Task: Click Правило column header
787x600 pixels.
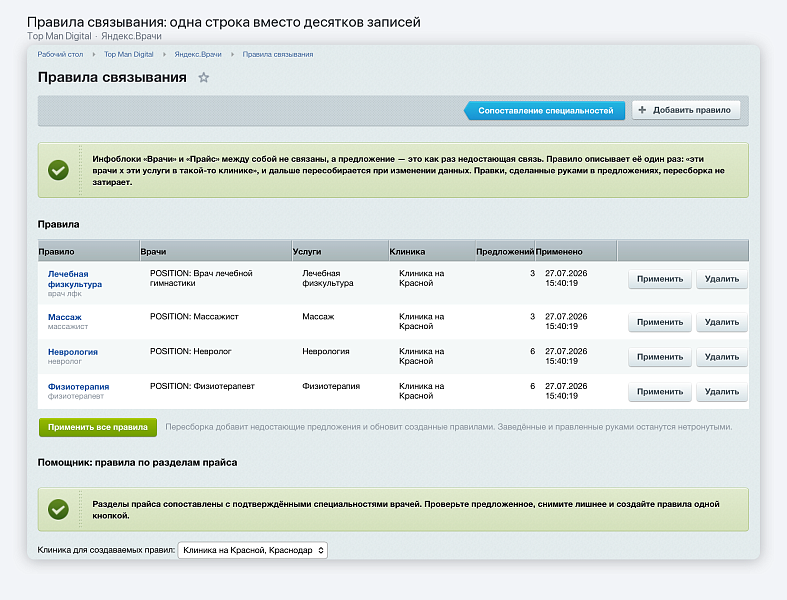Action: (88, 251)
